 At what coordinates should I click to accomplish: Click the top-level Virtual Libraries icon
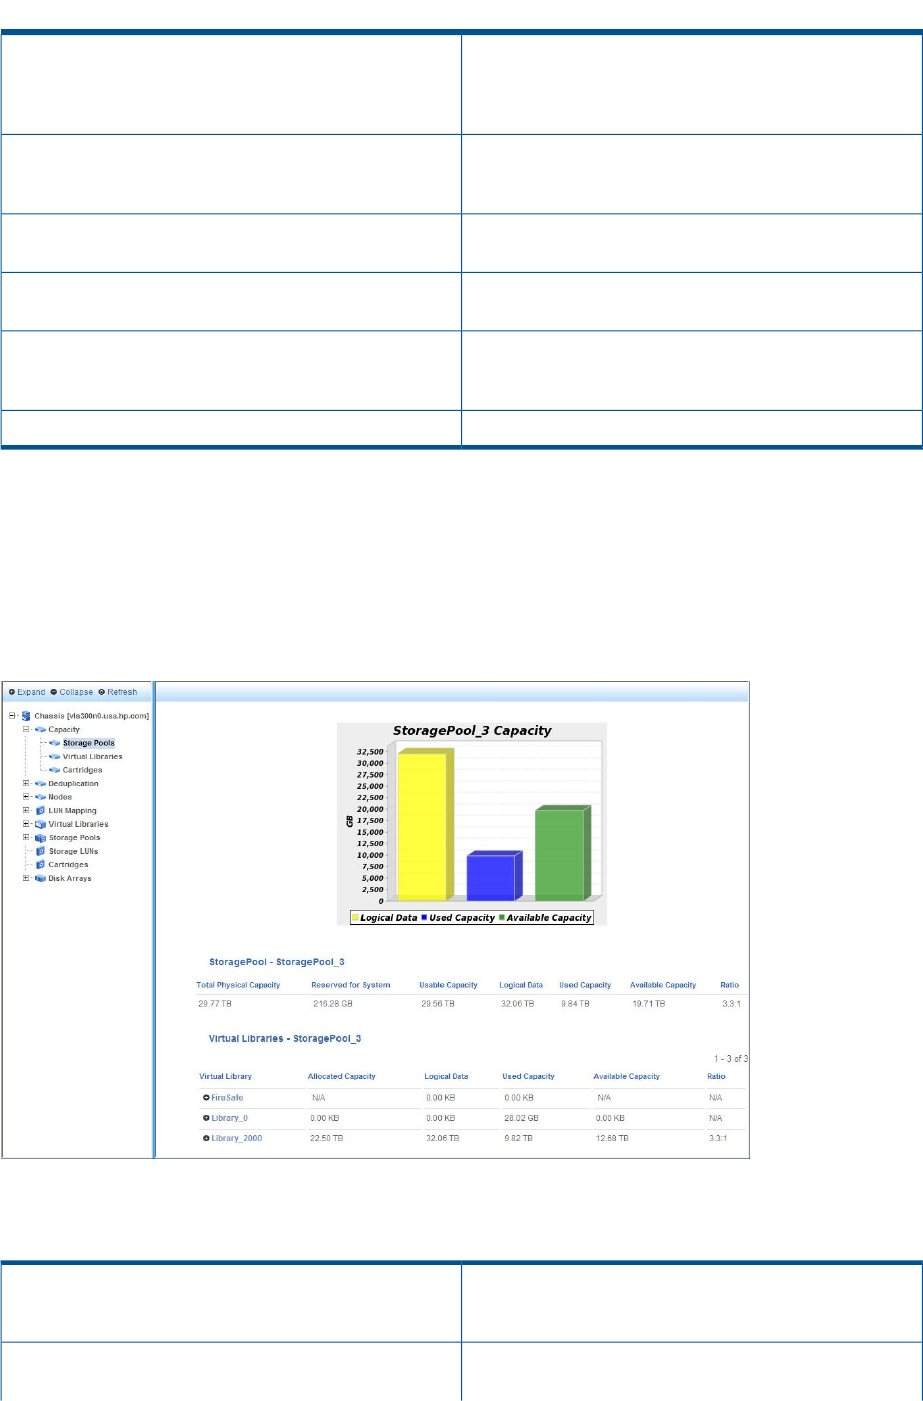point(40,824)
